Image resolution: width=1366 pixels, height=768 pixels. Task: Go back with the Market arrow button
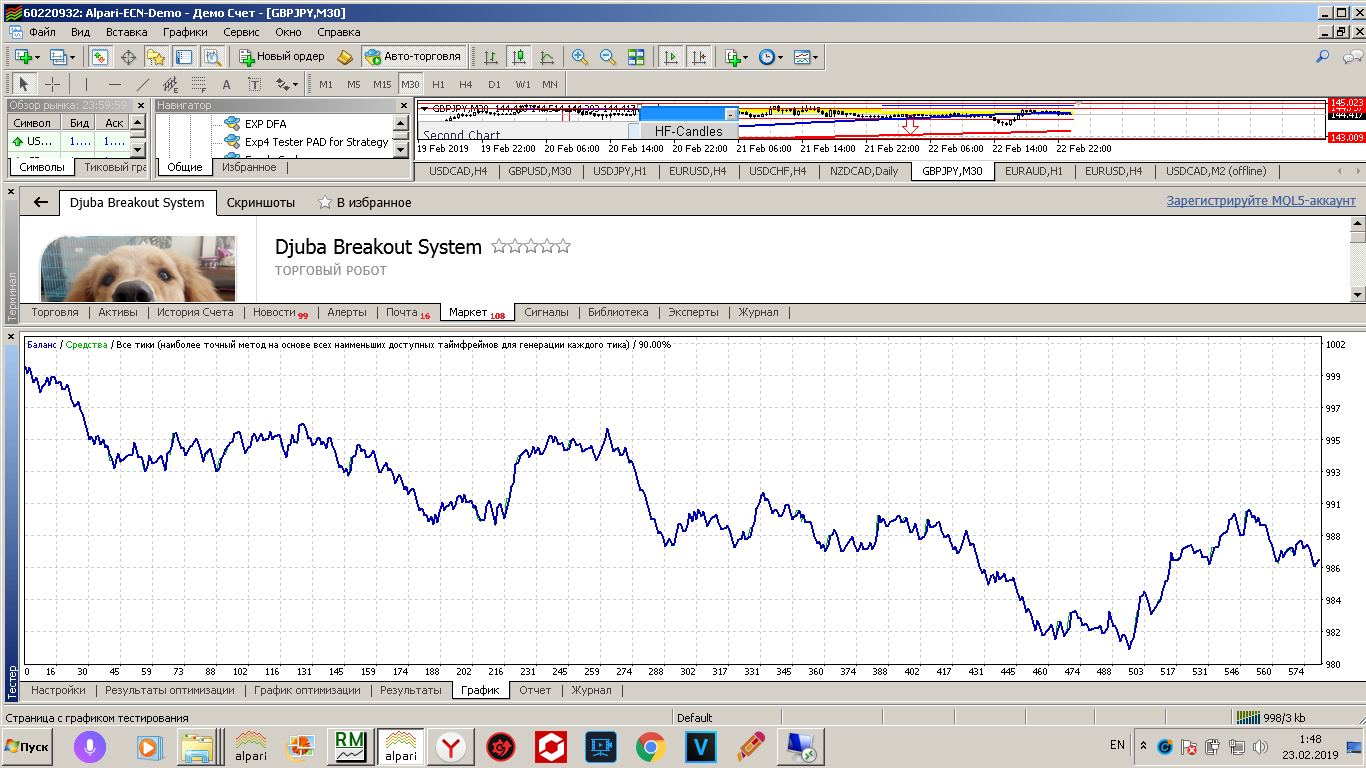[x=41, y=202]
